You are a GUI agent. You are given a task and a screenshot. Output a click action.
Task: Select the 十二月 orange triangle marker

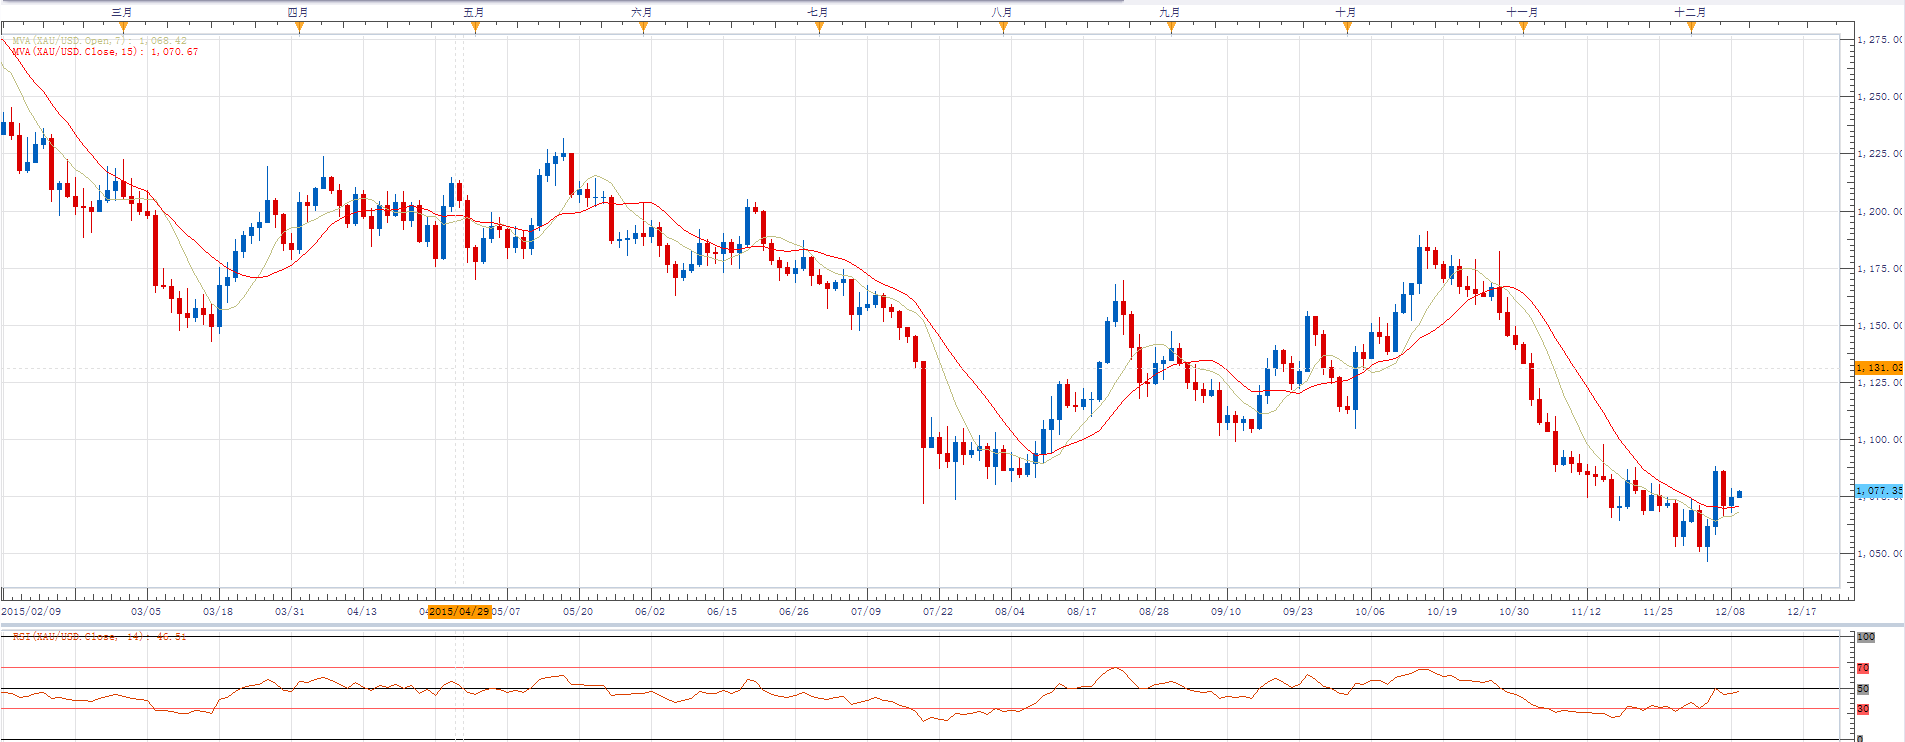coord(1691,27)
